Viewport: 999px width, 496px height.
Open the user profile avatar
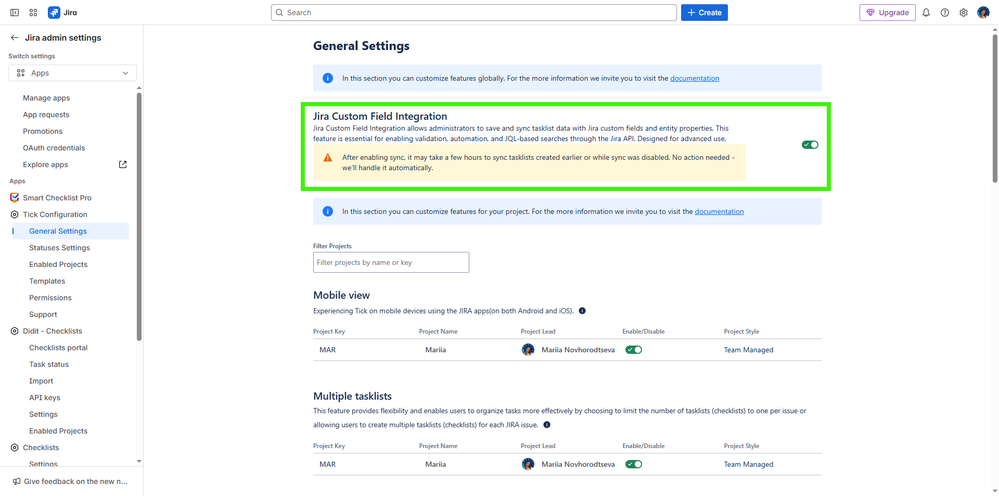pos(983,12)
